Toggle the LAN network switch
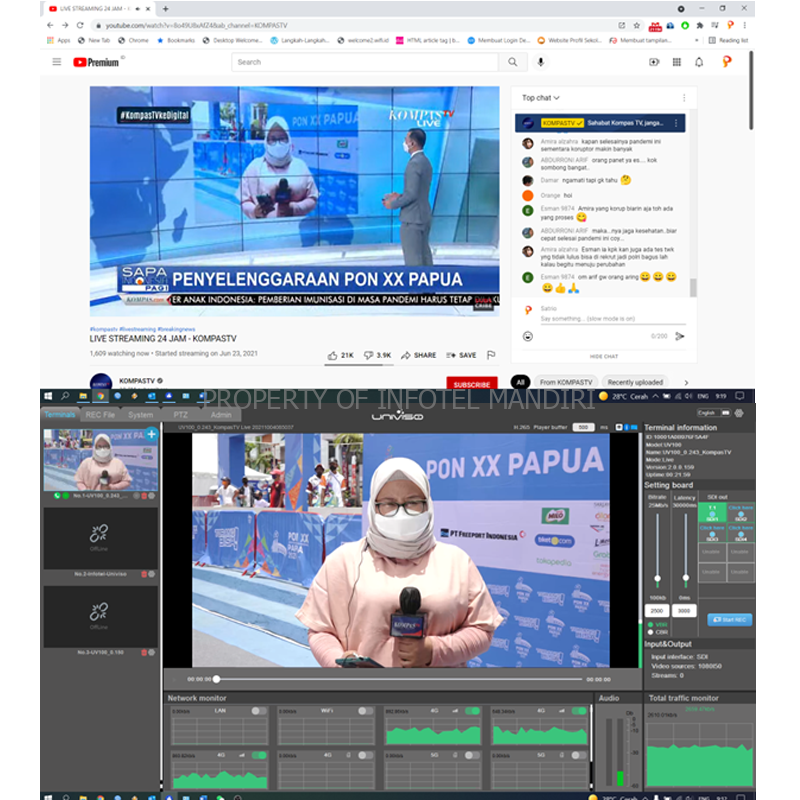The image size is (800, 800). (259, 711)
